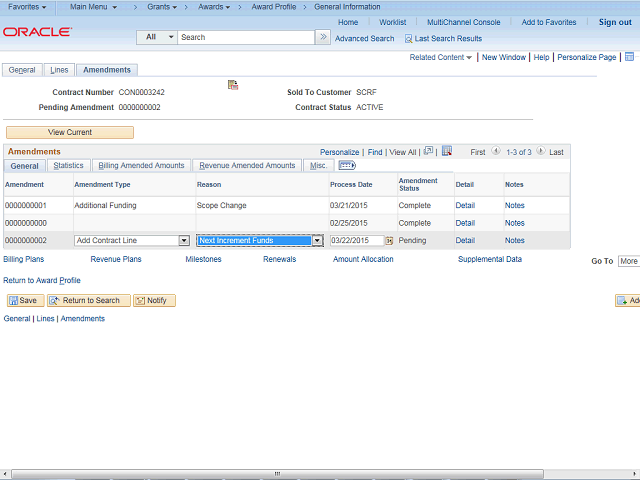
Task: Click the View Current button
Action: tap(70, 132)
